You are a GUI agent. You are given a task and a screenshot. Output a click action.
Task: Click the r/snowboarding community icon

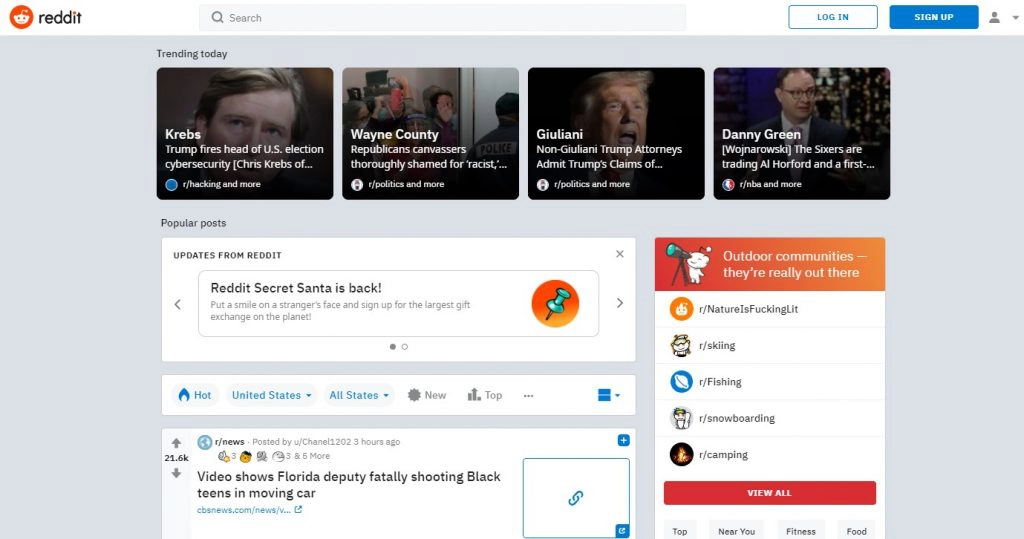[x=681, y=418]
